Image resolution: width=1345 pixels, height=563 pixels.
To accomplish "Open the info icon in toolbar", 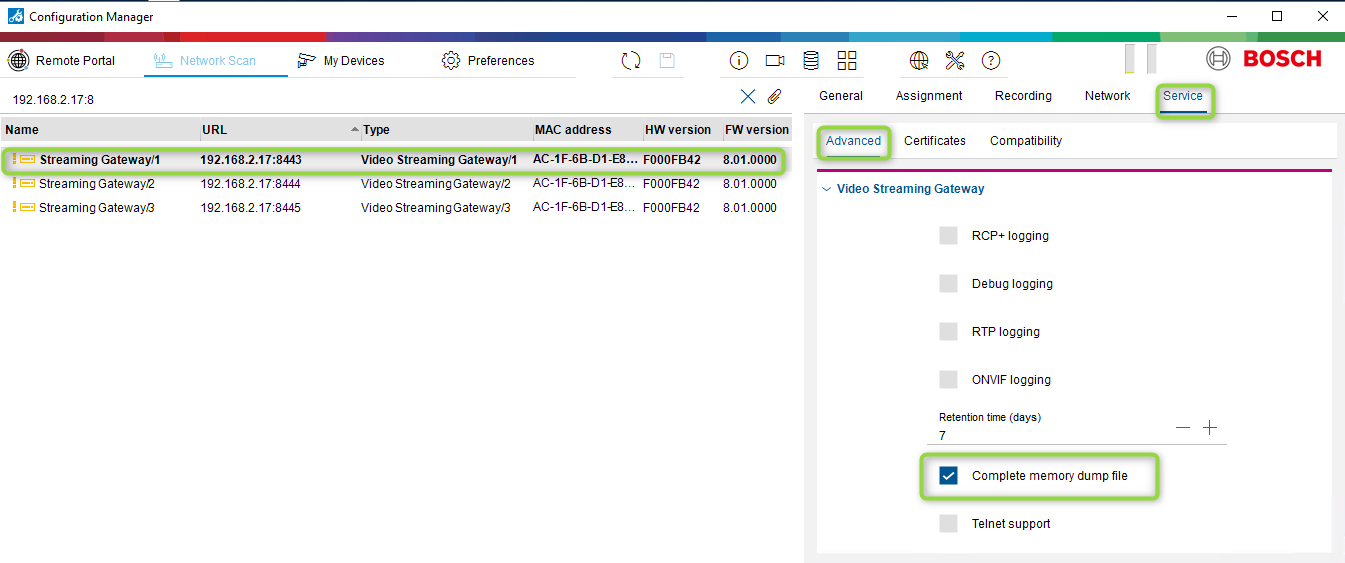I will (x=739, y=61).
